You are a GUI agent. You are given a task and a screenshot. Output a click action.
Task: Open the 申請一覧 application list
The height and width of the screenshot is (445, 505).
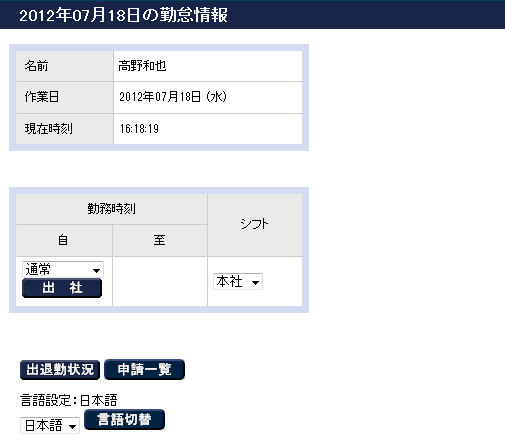point(144,369)
